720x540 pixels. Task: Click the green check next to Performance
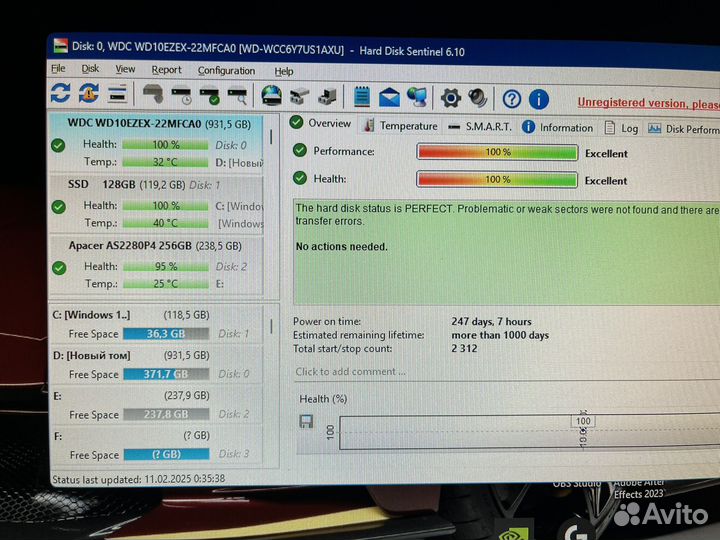pos(300,150)
